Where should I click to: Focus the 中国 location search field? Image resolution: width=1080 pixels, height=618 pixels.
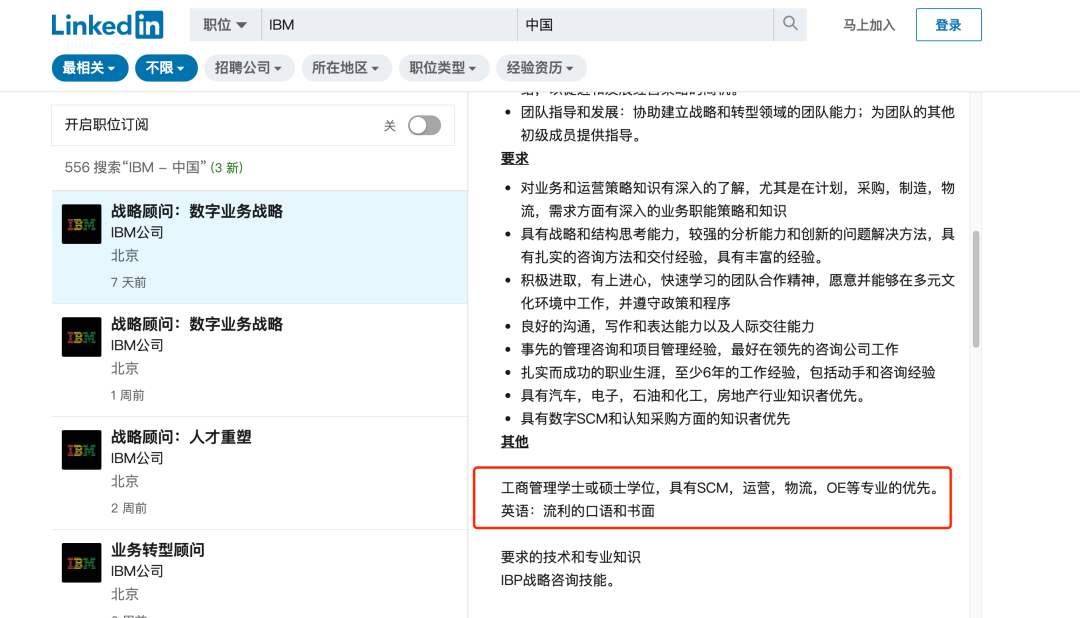click(x=645, y=25)
